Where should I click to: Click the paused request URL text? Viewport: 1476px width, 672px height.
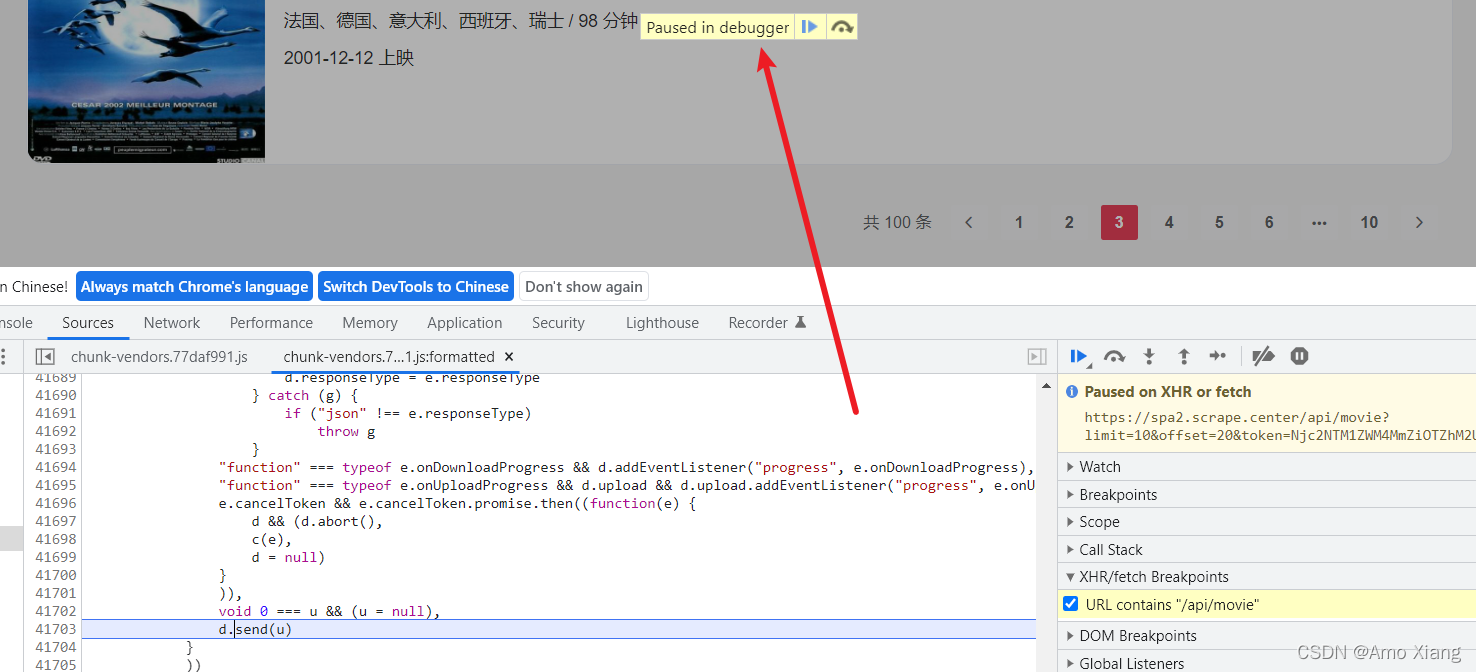[x=1279, y=427]
